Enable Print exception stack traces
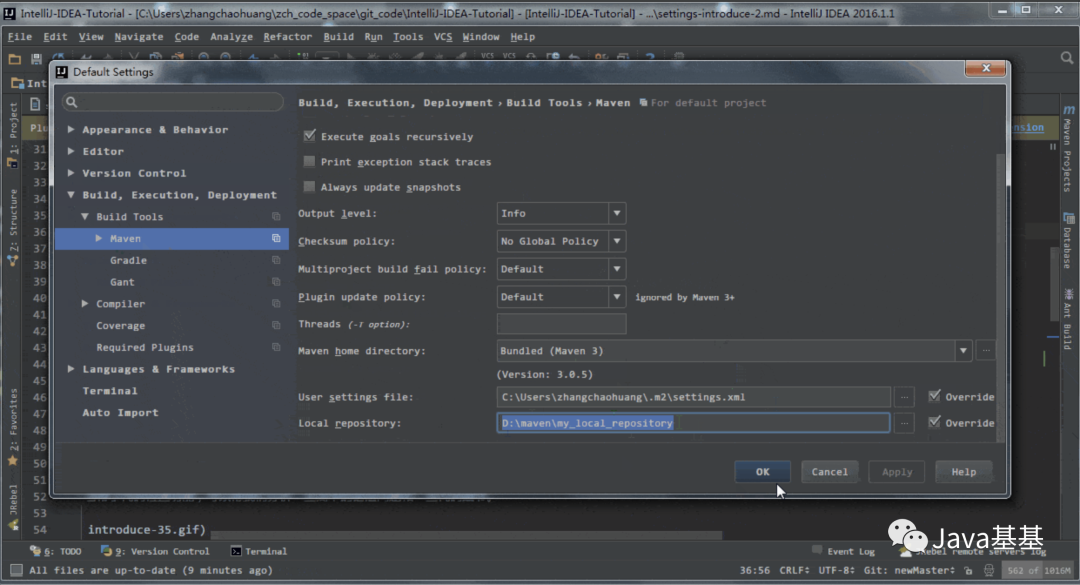This screenshot has width=1080, height=585. point(309,161)
